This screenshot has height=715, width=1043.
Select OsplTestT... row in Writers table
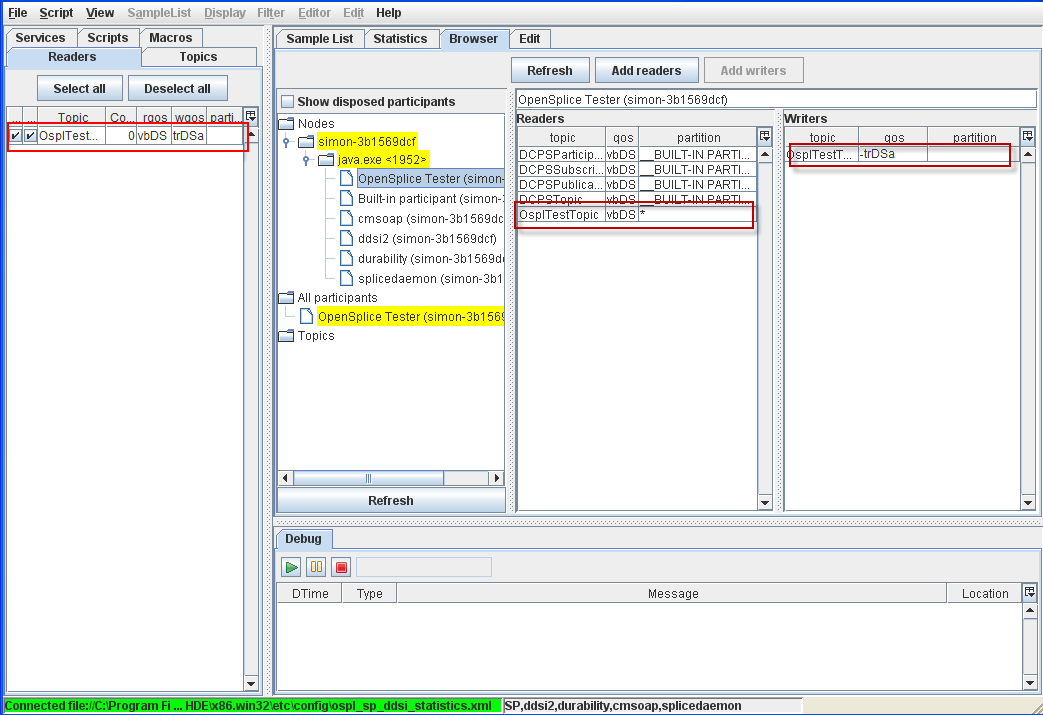tap(903, 154)
